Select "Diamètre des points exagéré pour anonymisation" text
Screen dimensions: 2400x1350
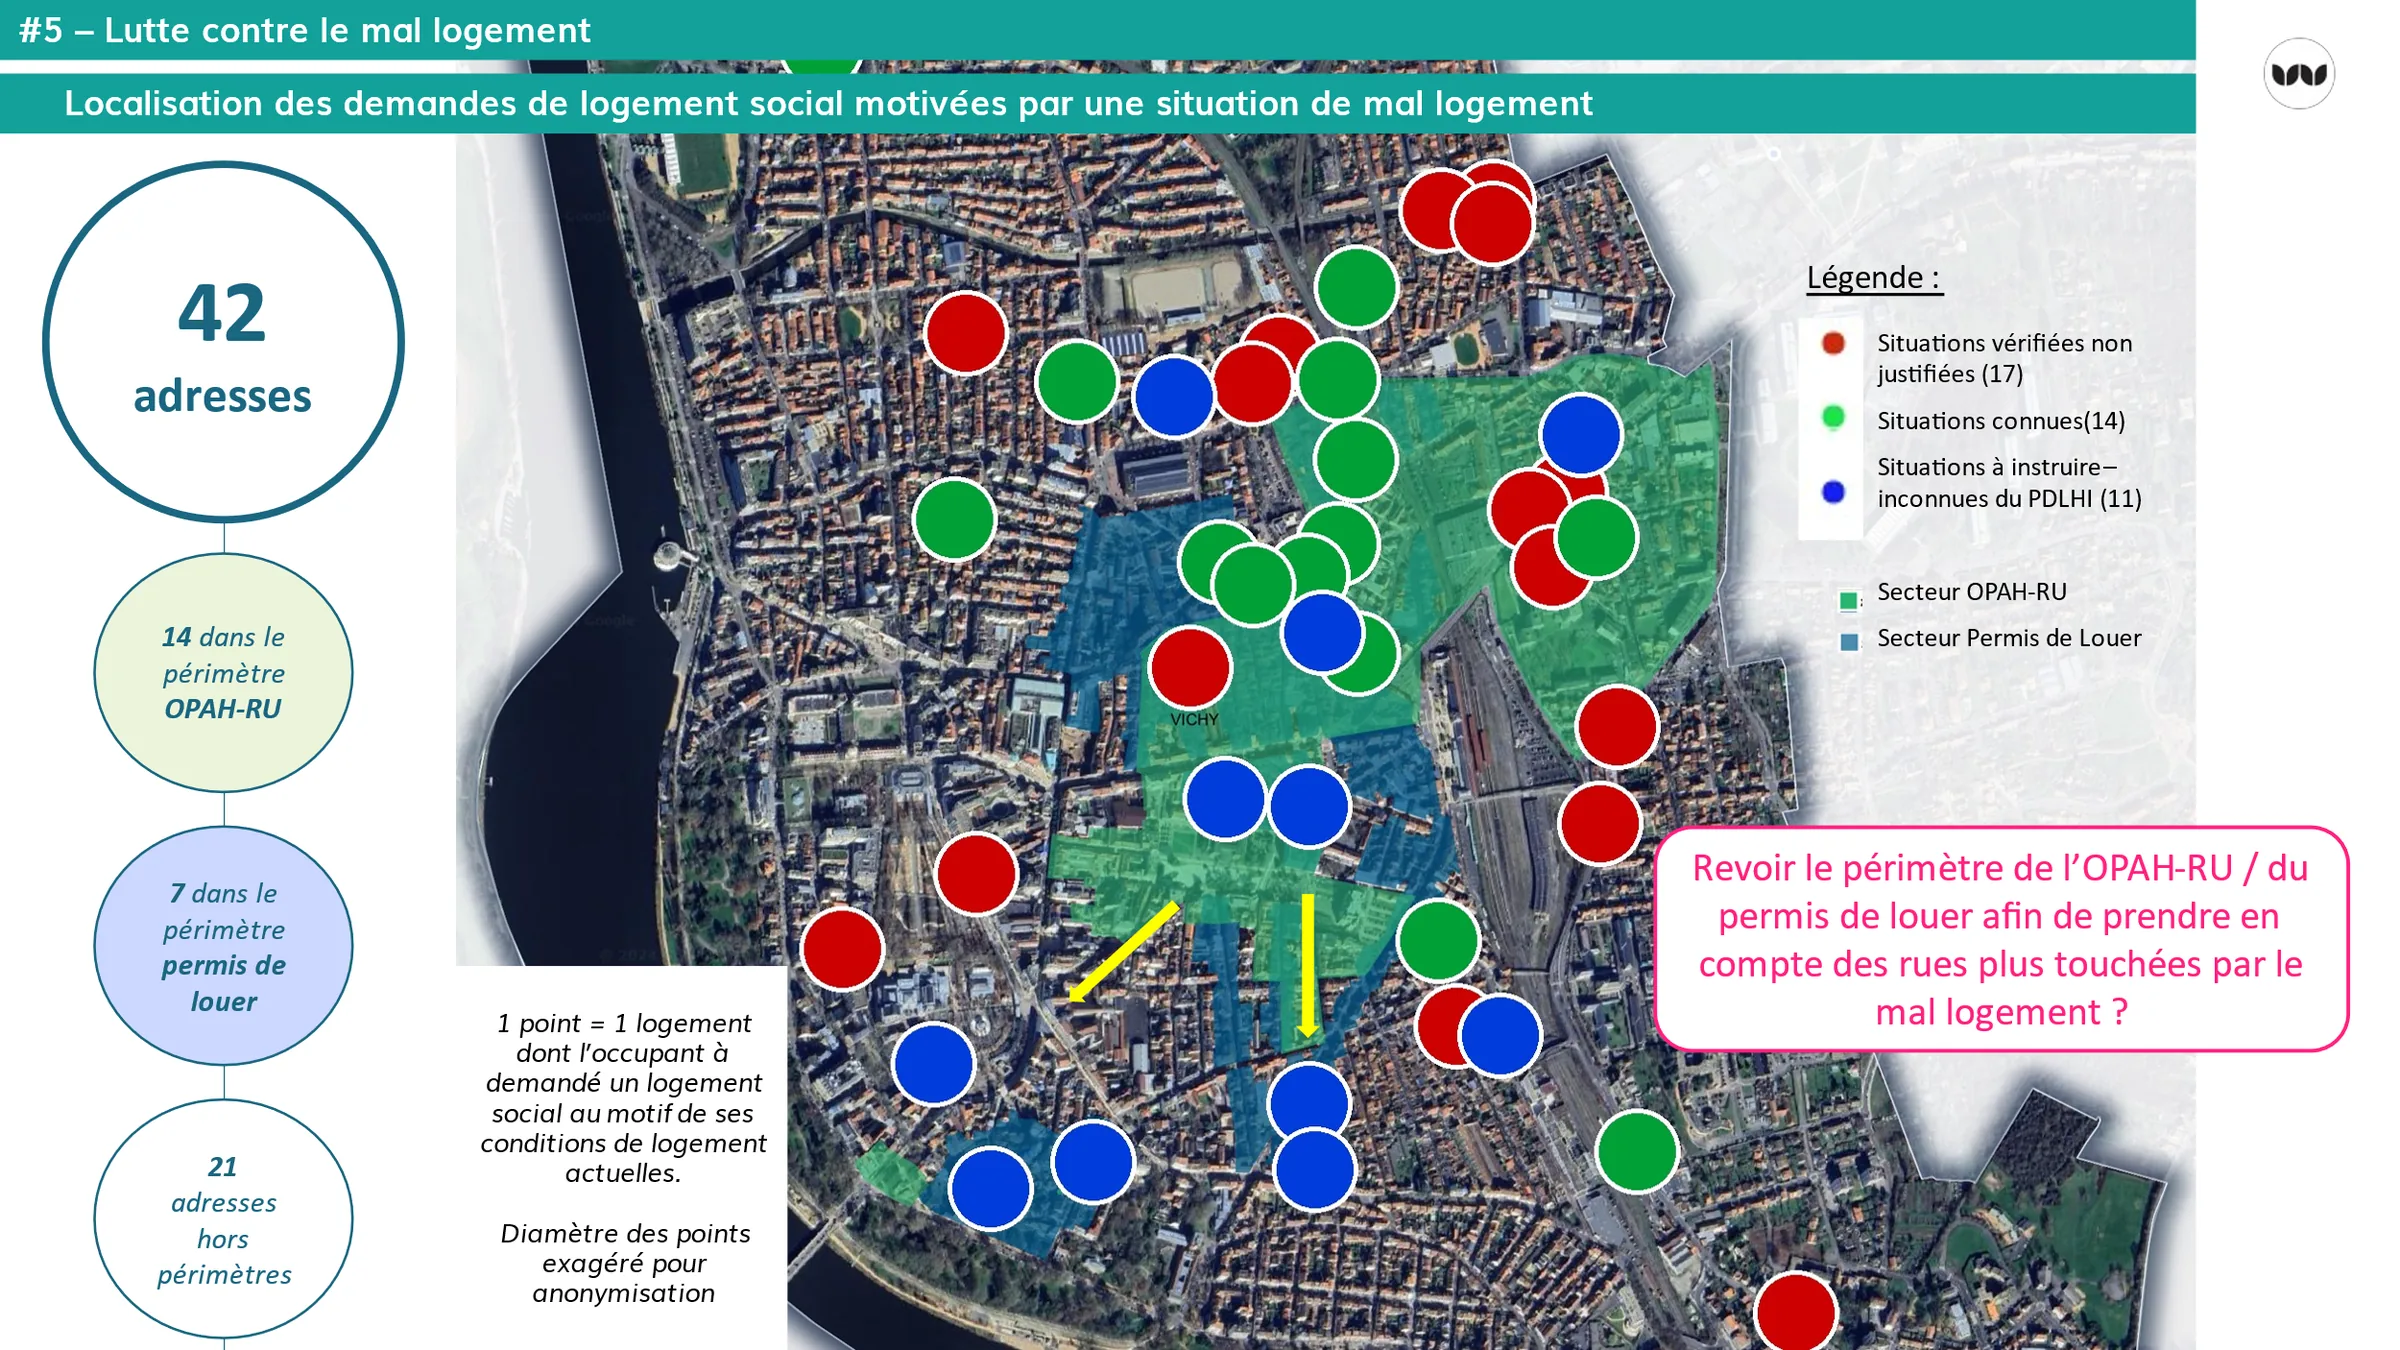coord(624,1263)
